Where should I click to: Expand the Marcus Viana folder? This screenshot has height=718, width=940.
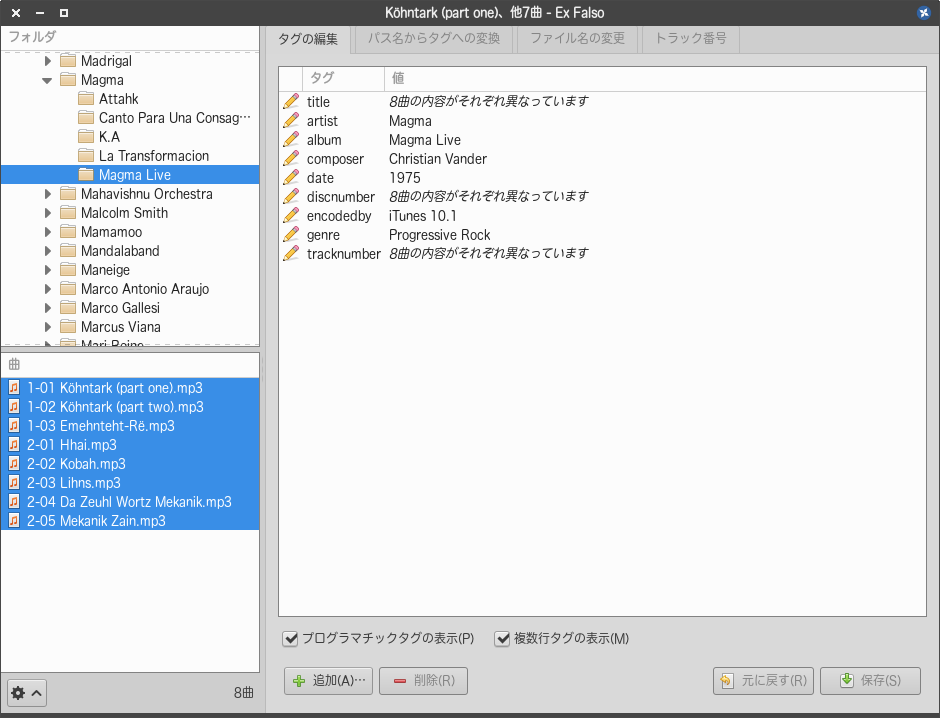pyautogui.click(x=48, y=327)
